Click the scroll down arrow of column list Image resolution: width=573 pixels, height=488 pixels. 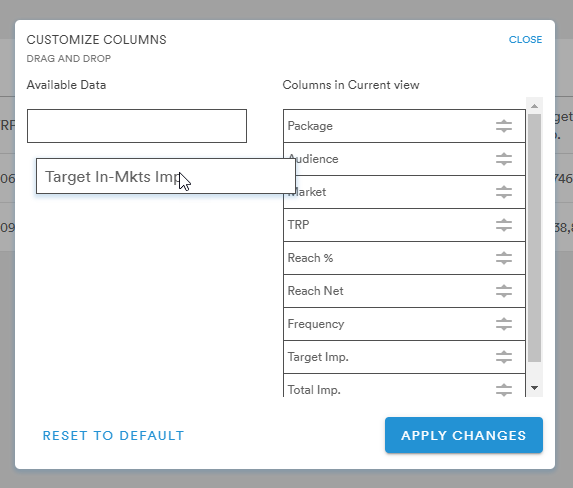tap(534, 388)
